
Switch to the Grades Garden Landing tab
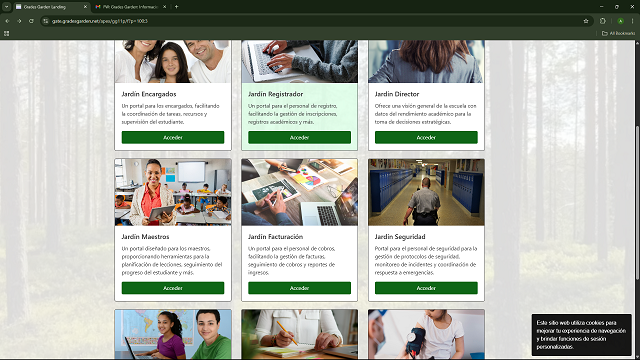(51, 7)
